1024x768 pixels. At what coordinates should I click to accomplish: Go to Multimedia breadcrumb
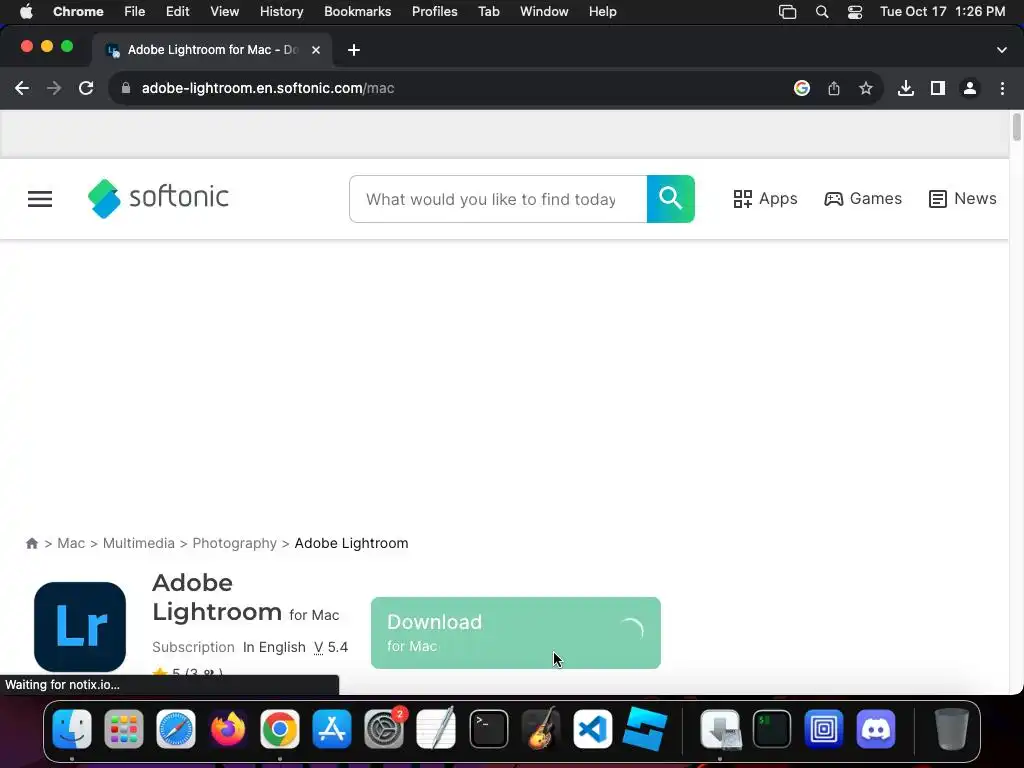pos(138,543)
